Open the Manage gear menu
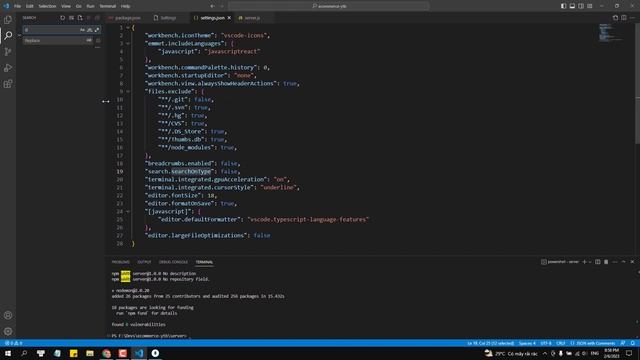Screen dimensions: 640x360 click(8, 331)
